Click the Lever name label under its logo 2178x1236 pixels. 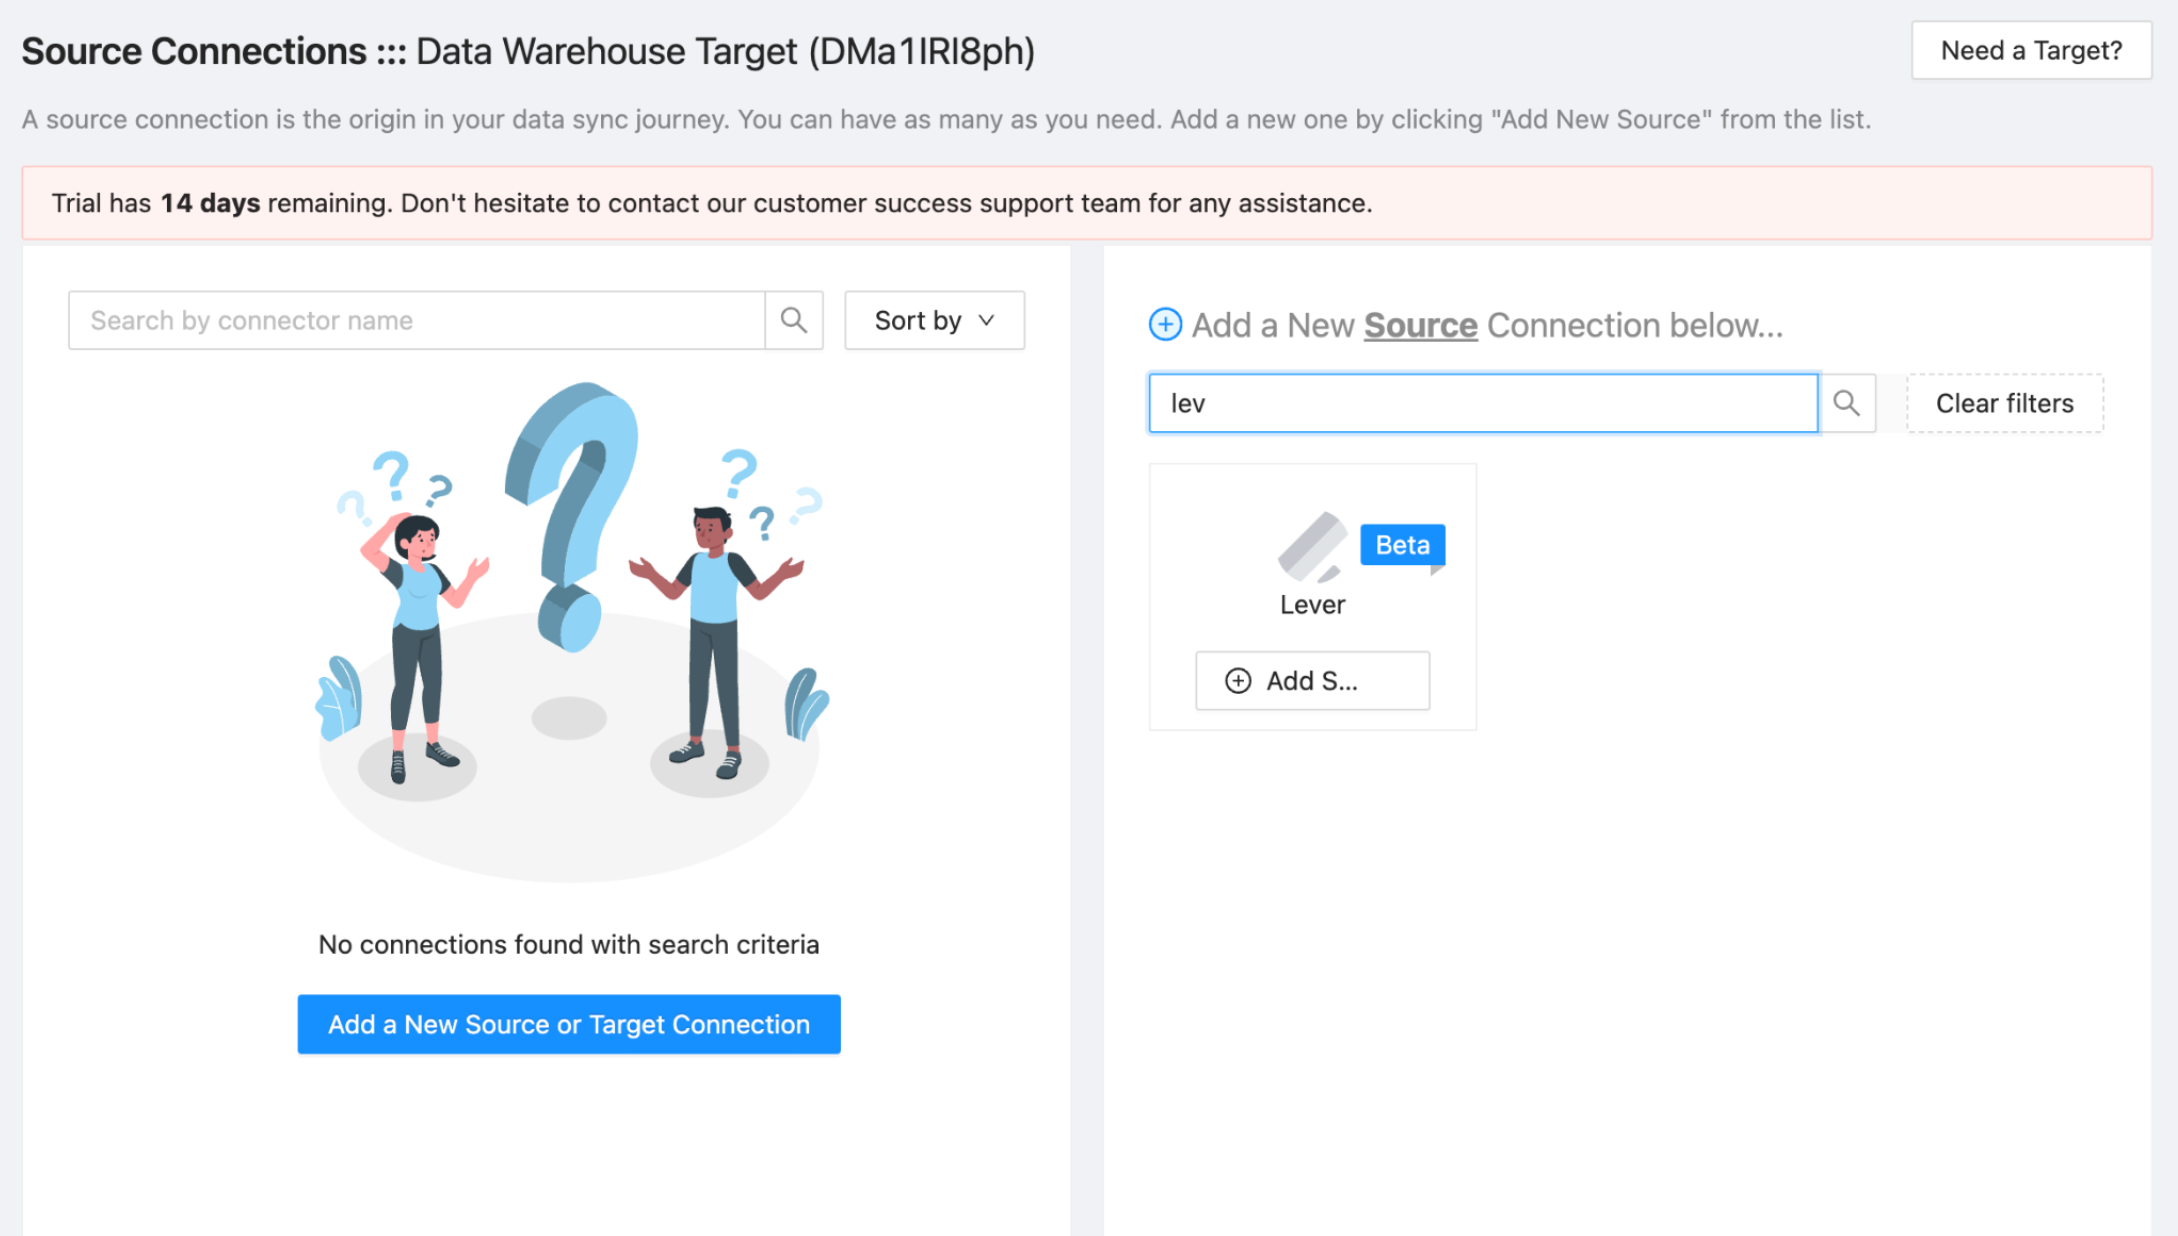click(1312, 604)
